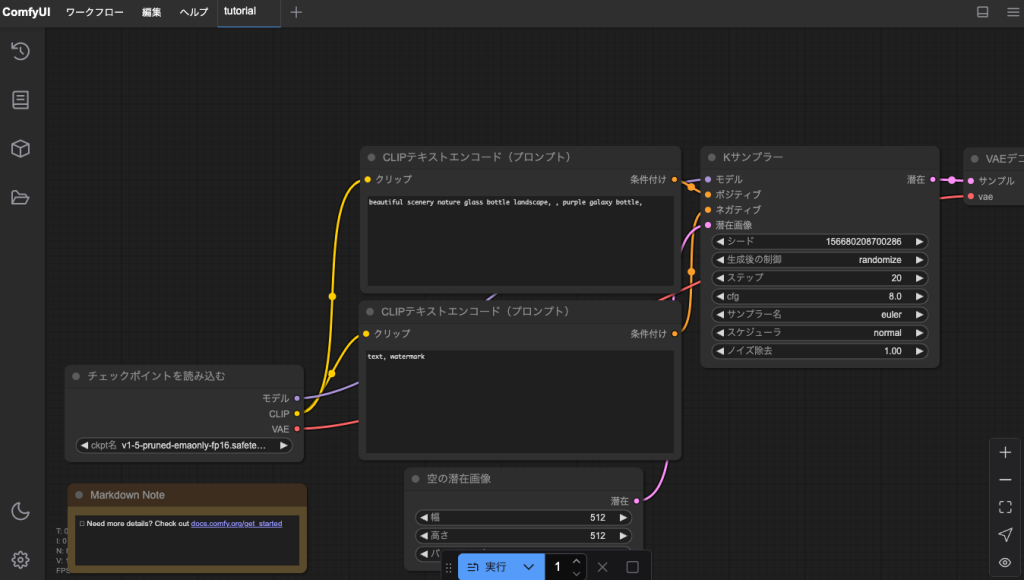Open the サンプラー名 euler dropdown
This screenshot has height=580, width=1024.
819,314
